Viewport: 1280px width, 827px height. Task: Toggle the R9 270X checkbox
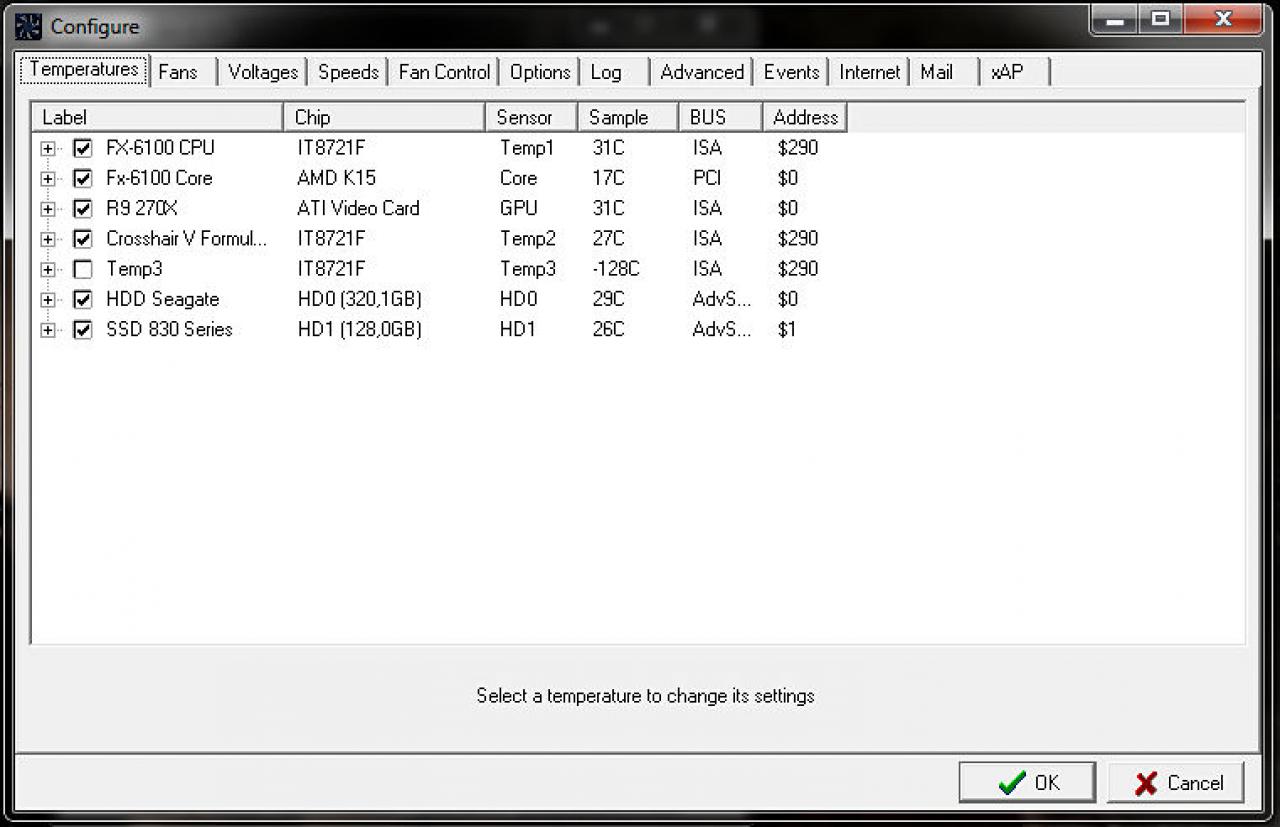coord(83,209)
